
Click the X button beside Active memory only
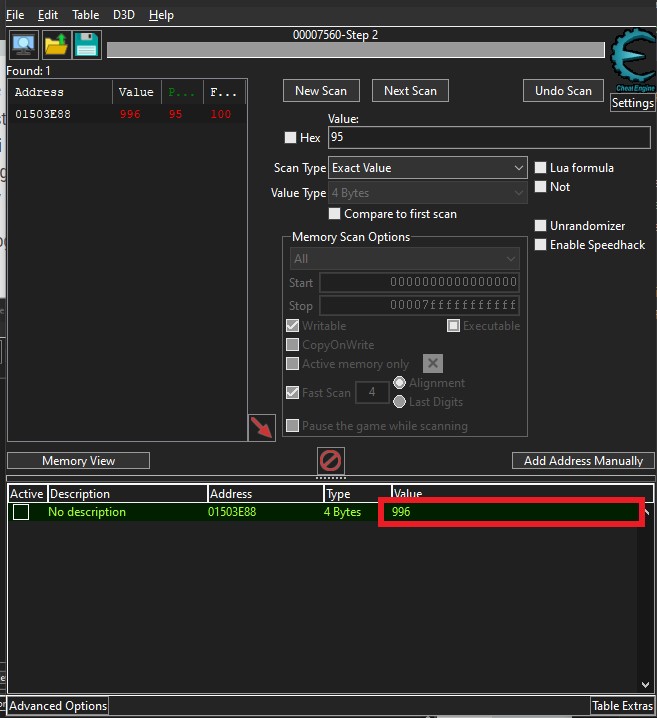(x=432, y=364)
